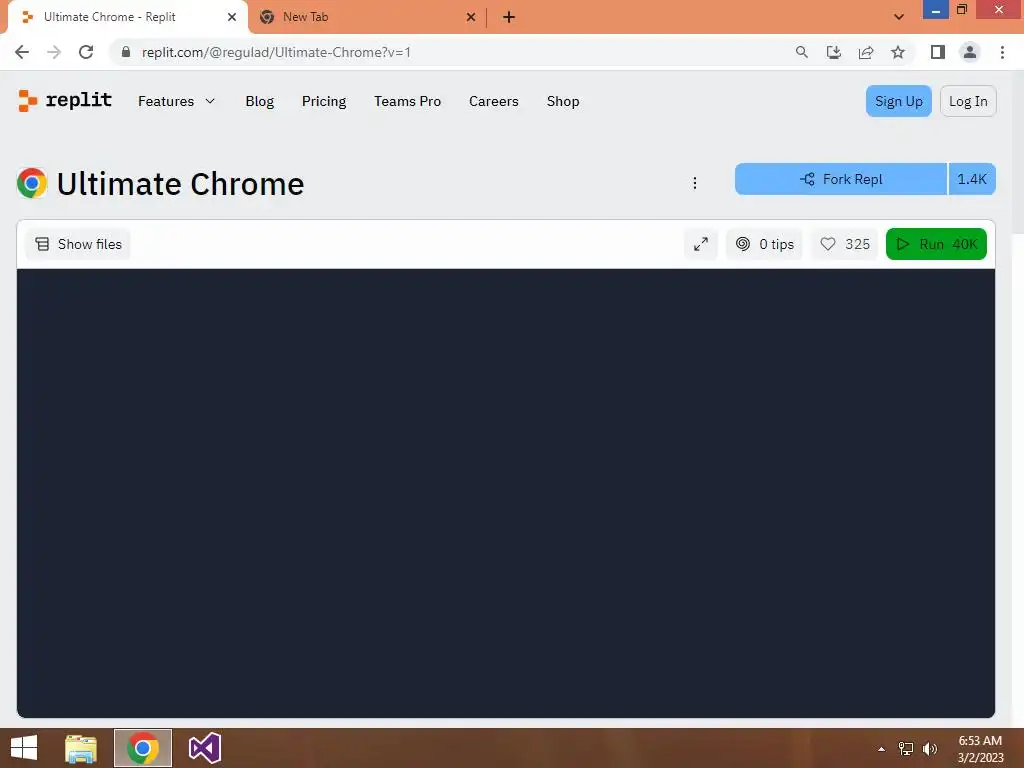Viewport: 1024px width, 768px height.
Task: Click the Chrome logo beside Ultimate Chrome title
Action: (32, 183)
